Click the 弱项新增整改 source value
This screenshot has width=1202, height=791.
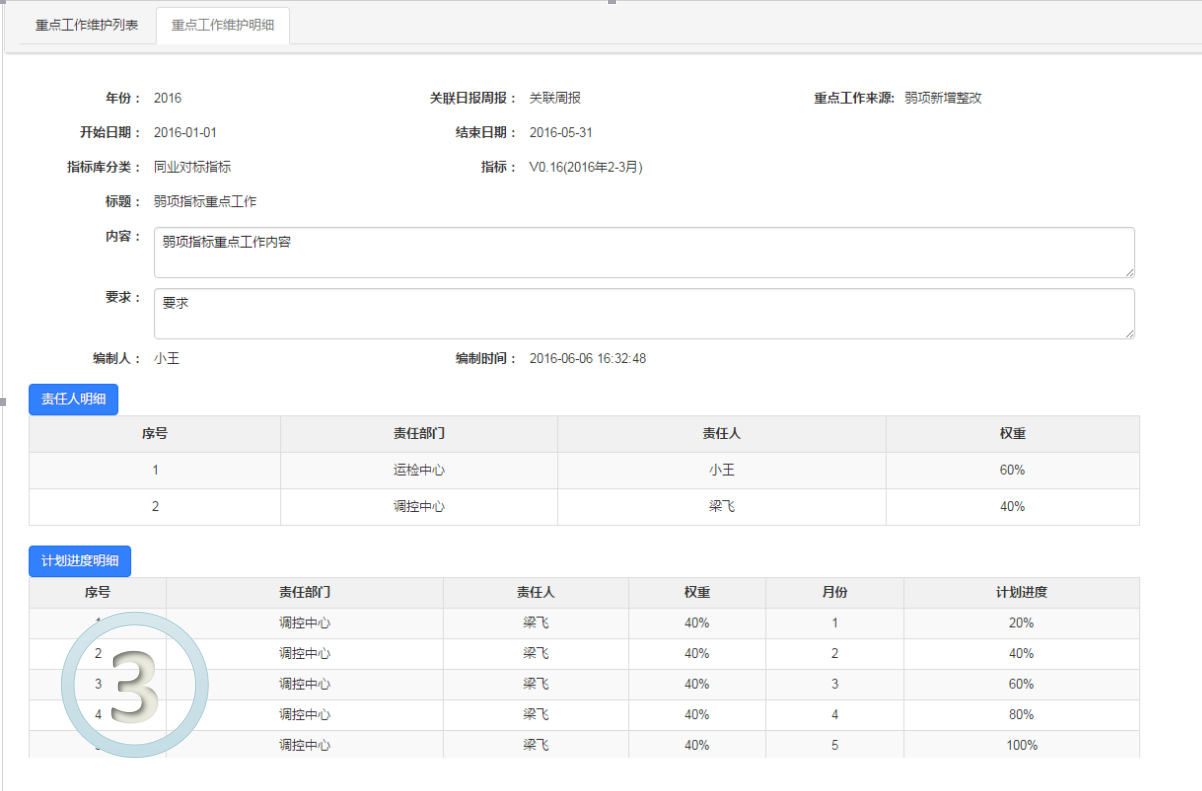[942, 98]
